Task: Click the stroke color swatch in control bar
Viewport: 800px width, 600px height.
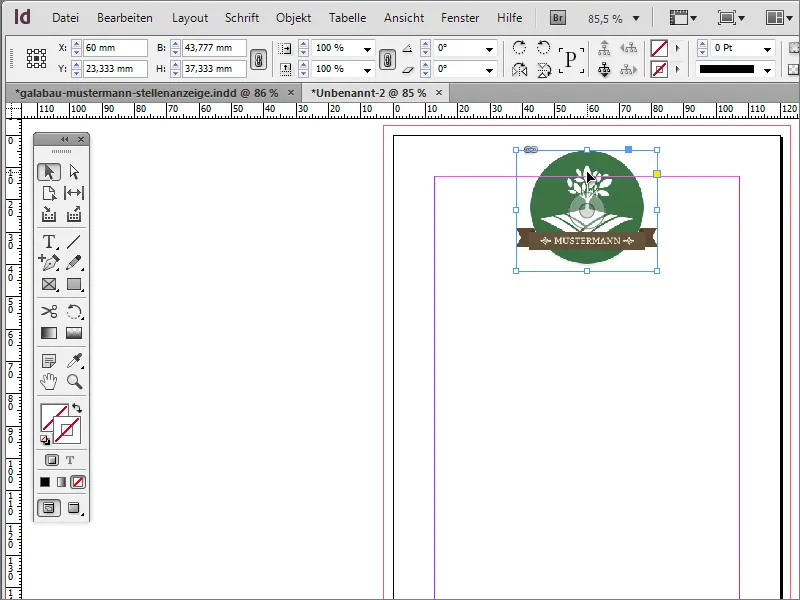Action: point(659,69)
